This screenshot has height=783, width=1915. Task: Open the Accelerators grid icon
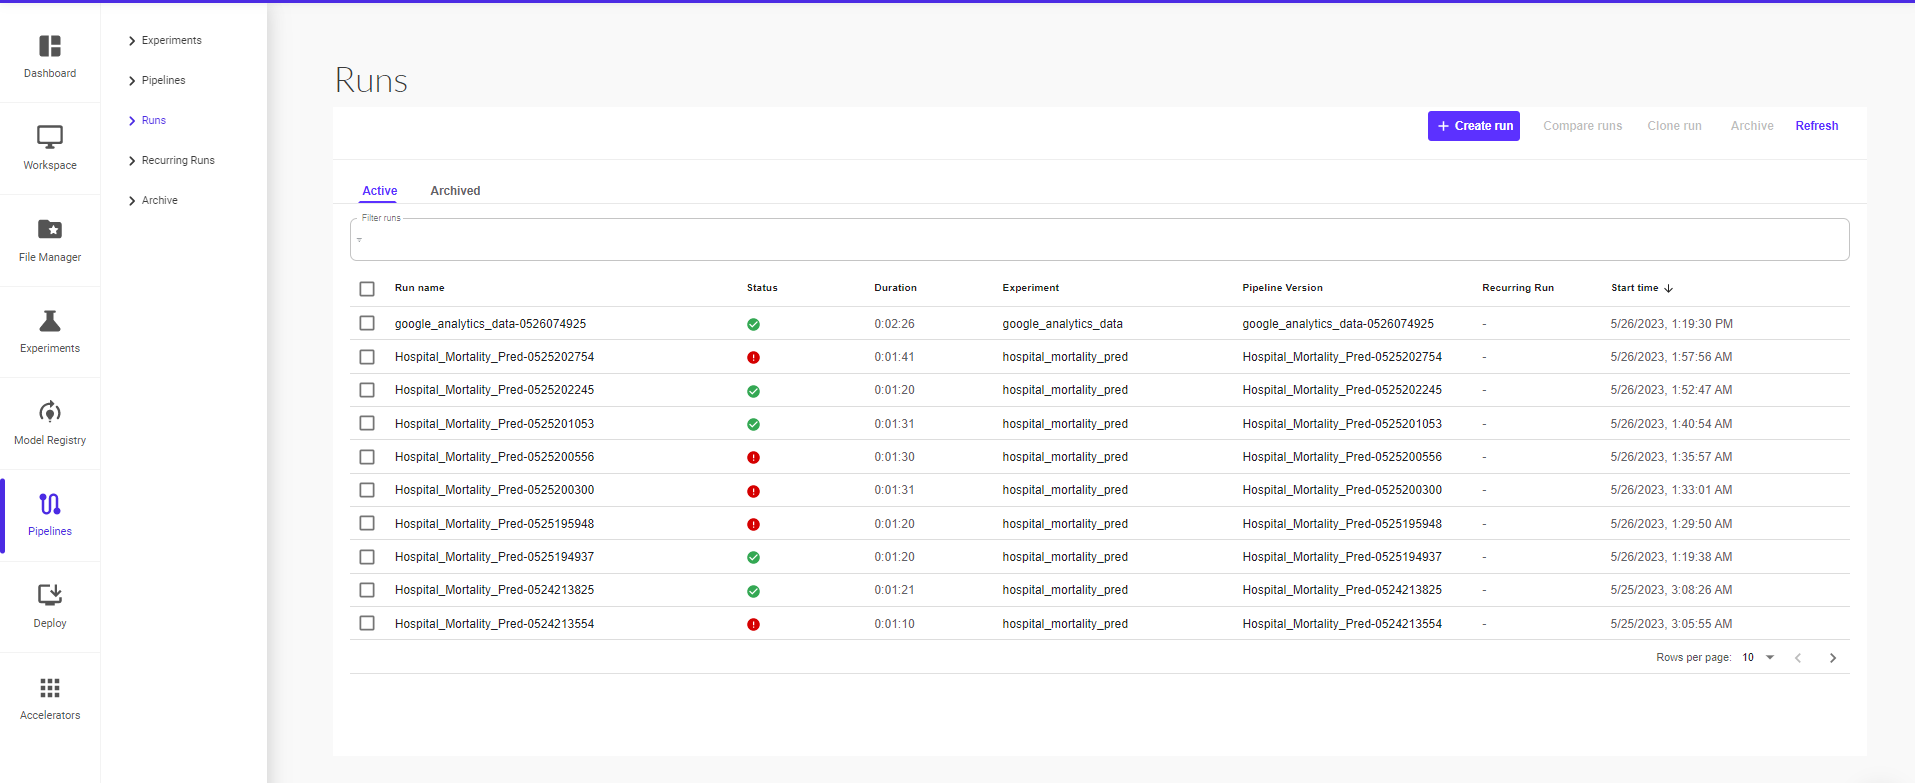coord(50,688)
